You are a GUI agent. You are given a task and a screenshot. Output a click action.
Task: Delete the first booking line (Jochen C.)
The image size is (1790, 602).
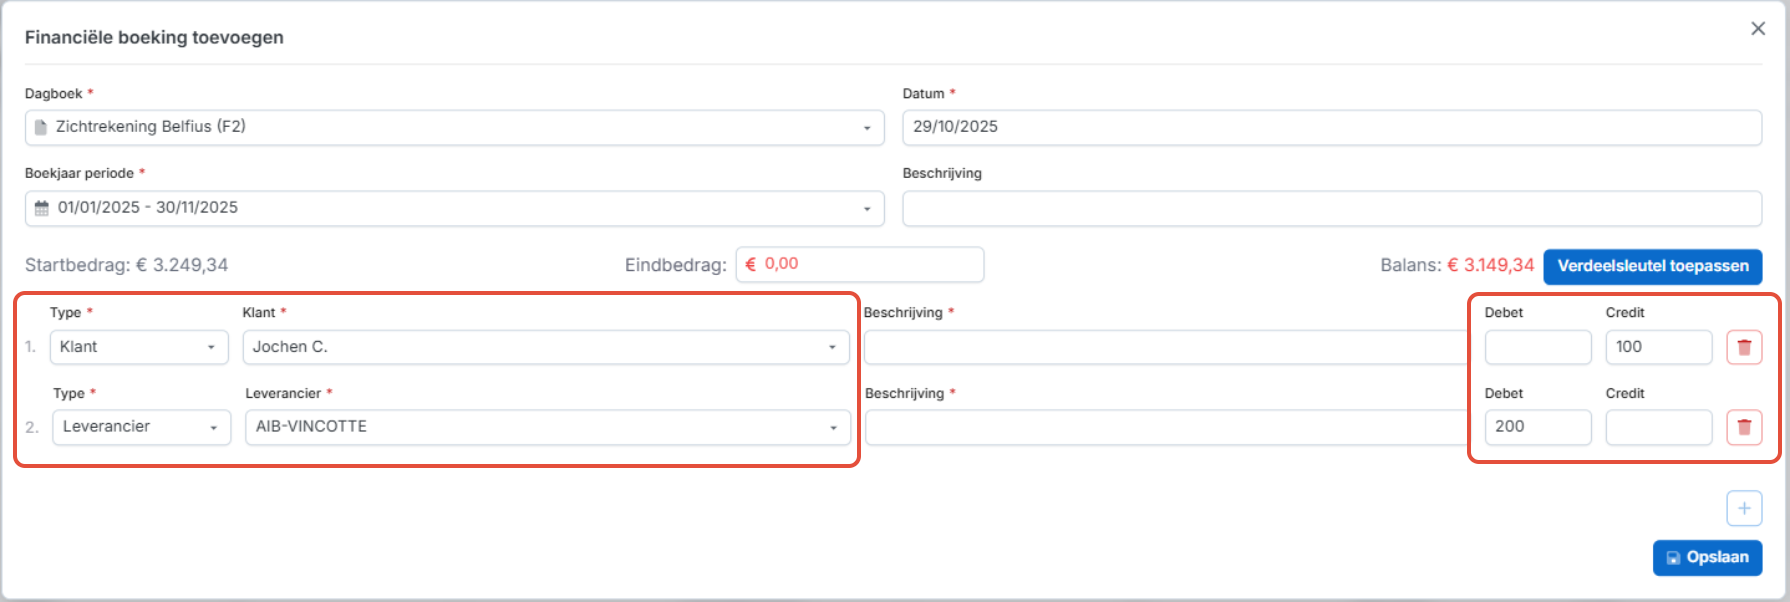point(1744,347)
